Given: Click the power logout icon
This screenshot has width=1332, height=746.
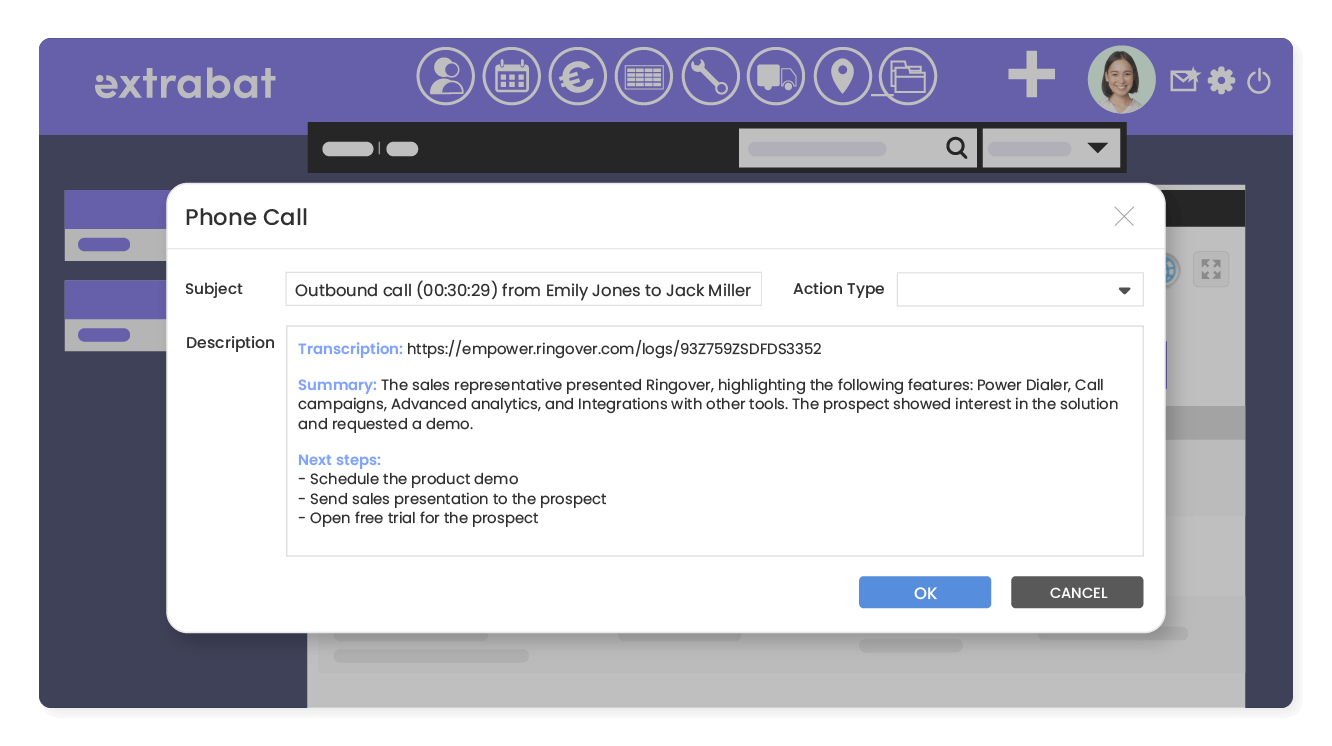Looking at the screenshot, I should click(1259, 81).
